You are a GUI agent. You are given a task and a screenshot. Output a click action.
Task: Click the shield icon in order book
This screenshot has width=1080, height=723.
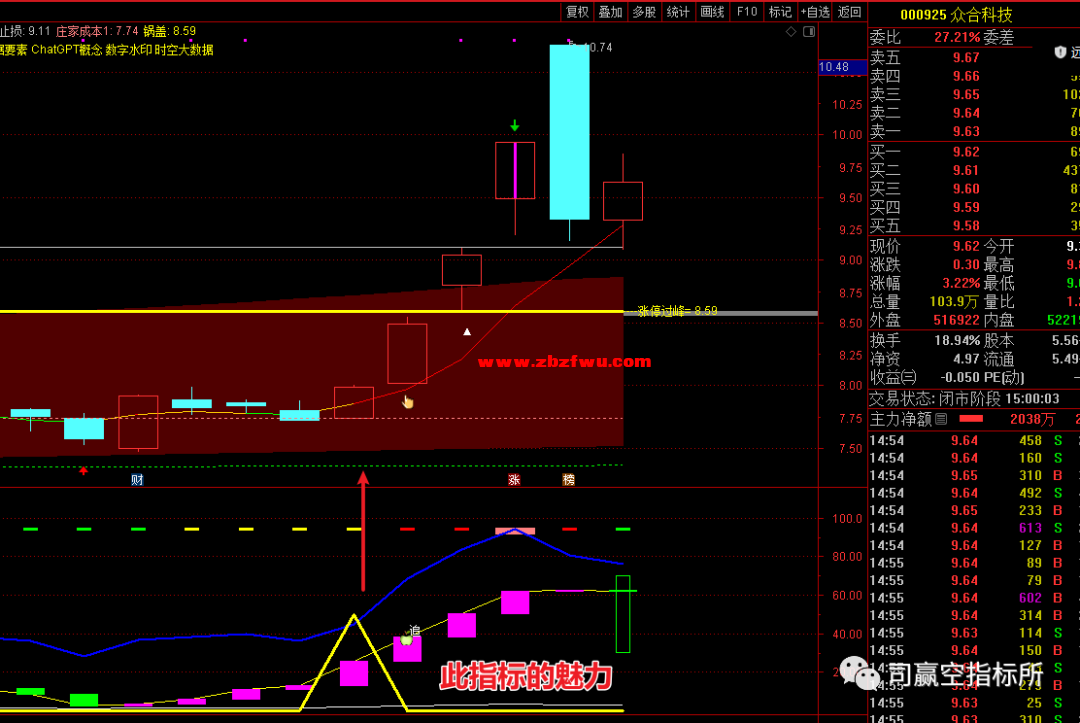tap(1060, 52)
